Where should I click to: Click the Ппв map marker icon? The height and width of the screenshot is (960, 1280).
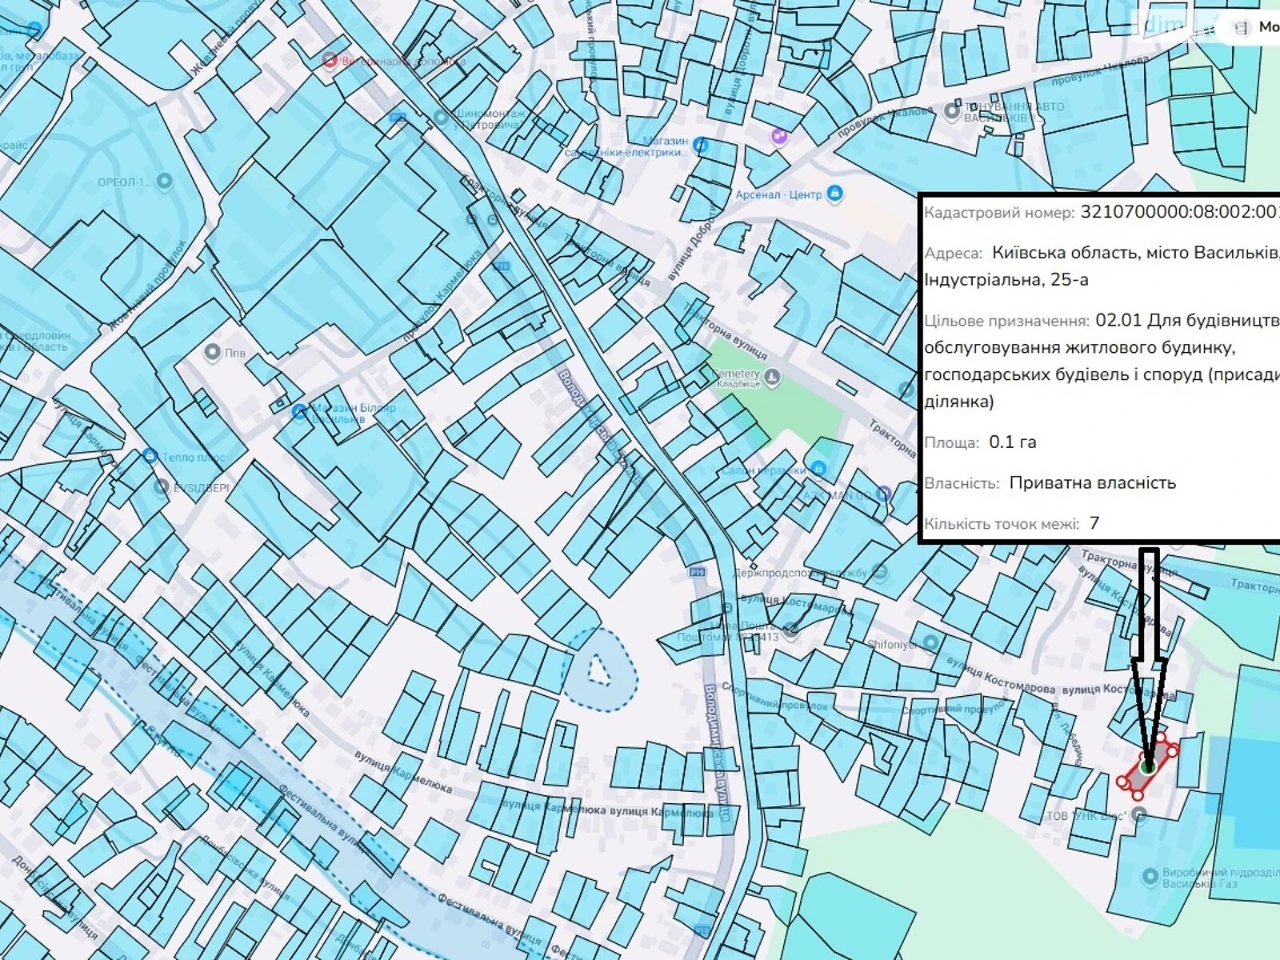211,352
